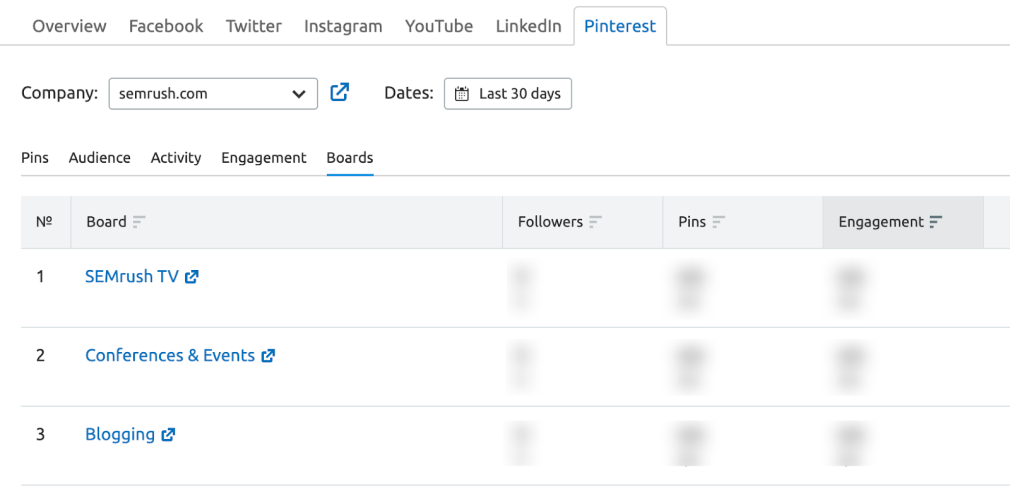1010x487 pixels.
Task: Switch to the LinkedIn tab
Action: point(528,26)
